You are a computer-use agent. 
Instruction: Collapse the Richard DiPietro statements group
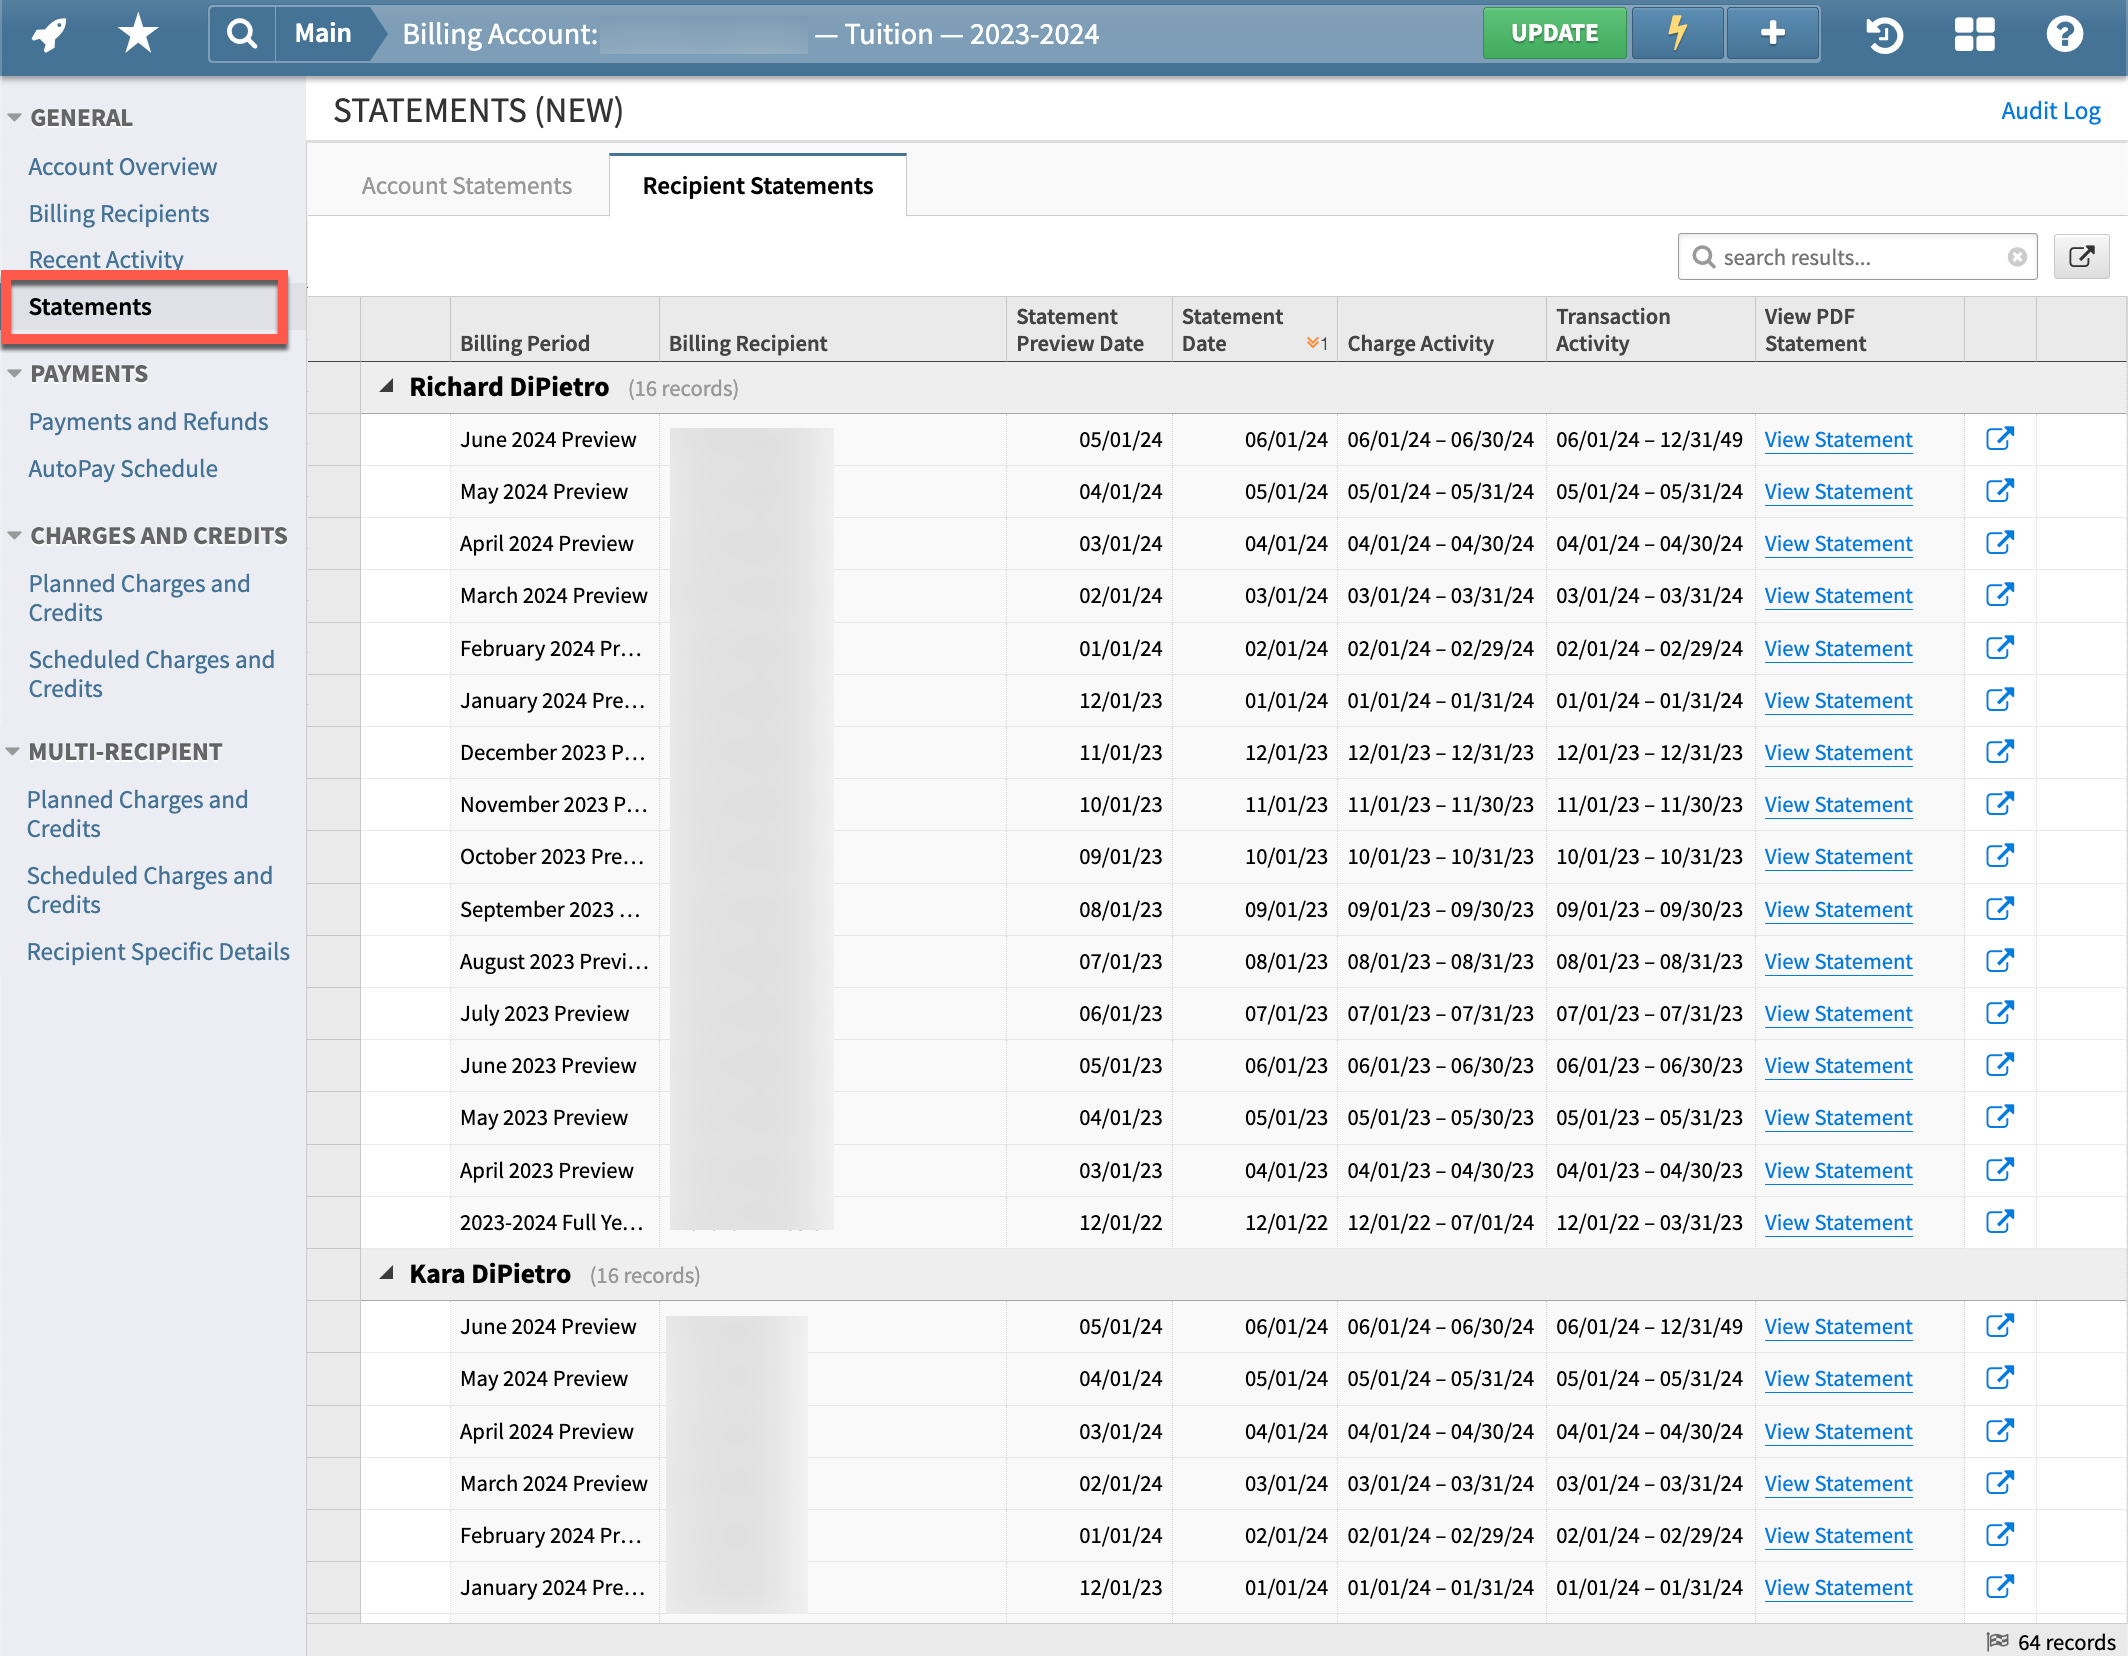point(386,387)
